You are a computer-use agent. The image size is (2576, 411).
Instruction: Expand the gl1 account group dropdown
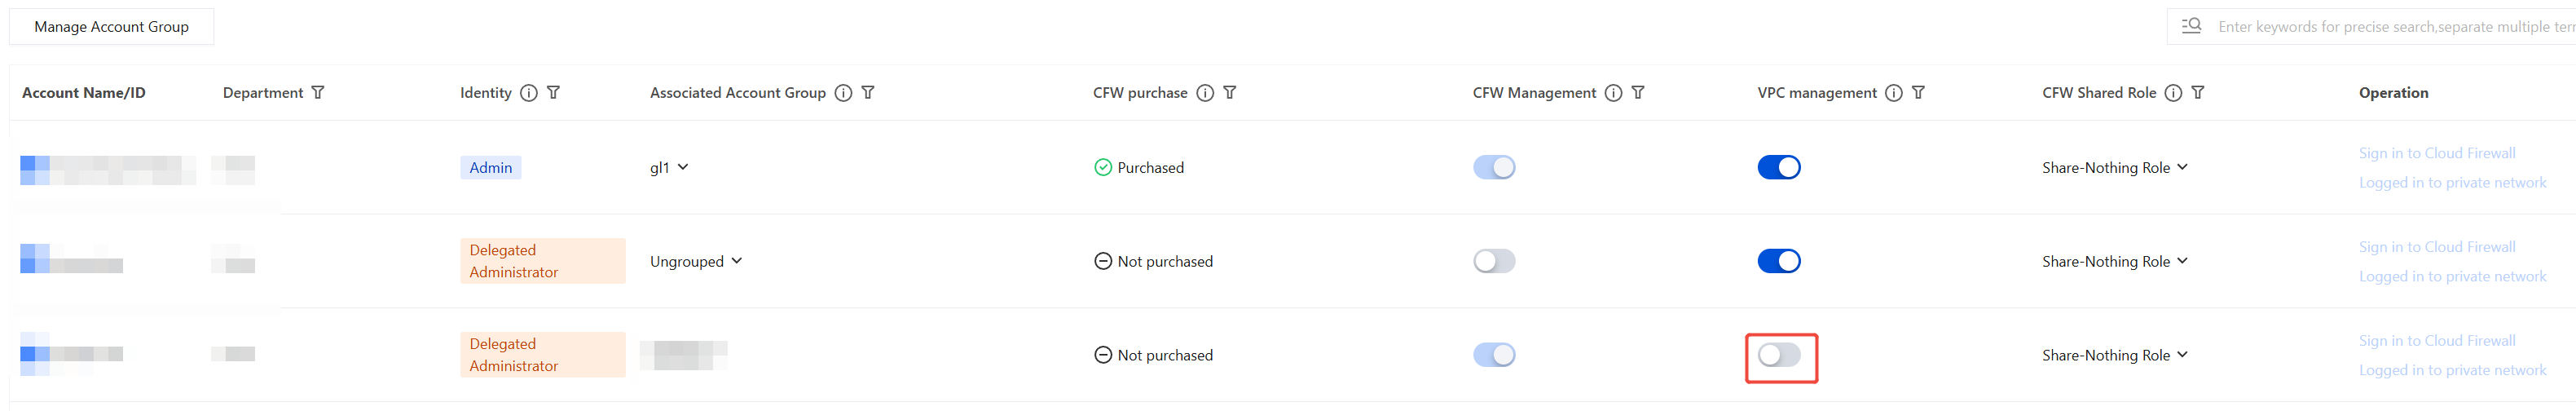669,167
